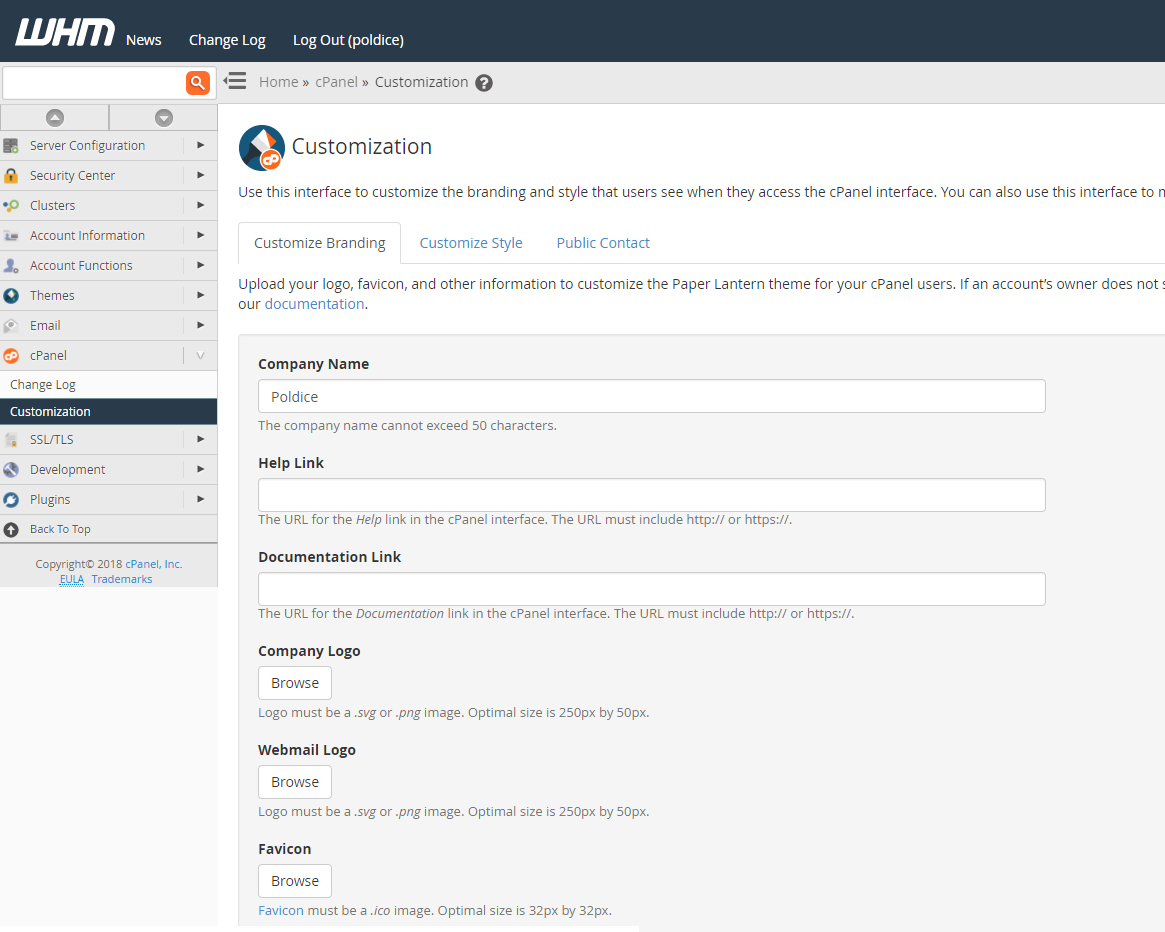This screenshot has height=932, width=1165.
Task: Click Back To Top label
Action: (x=60, y=529)
